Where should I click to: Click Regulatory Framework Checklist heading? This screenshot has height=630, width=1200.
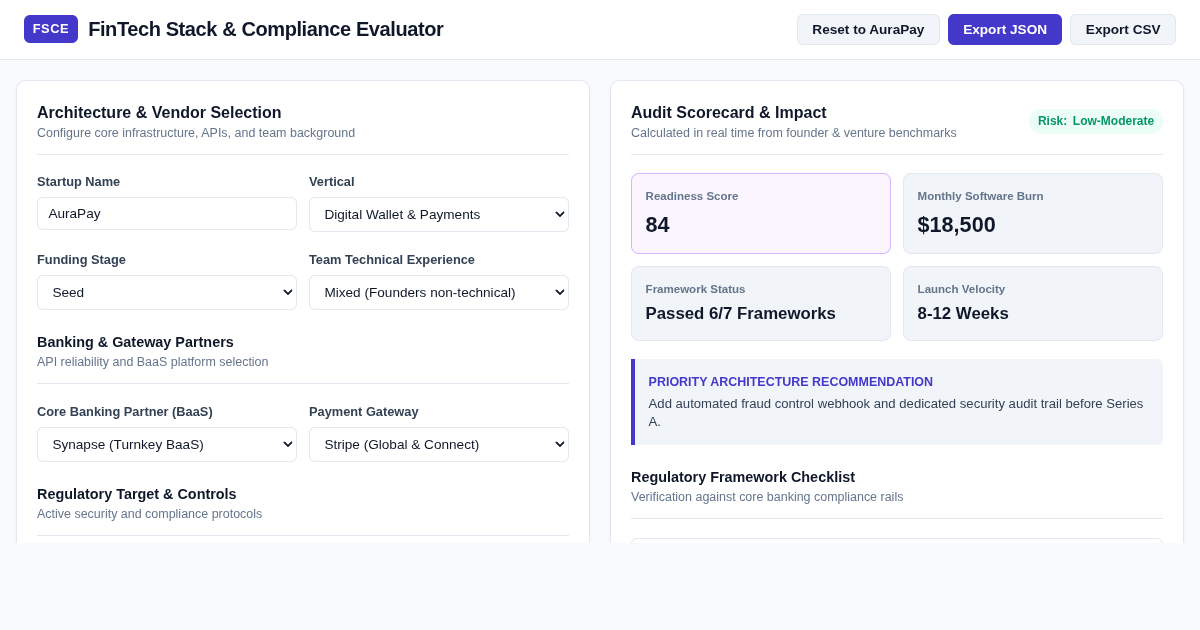tap(743, 477)
